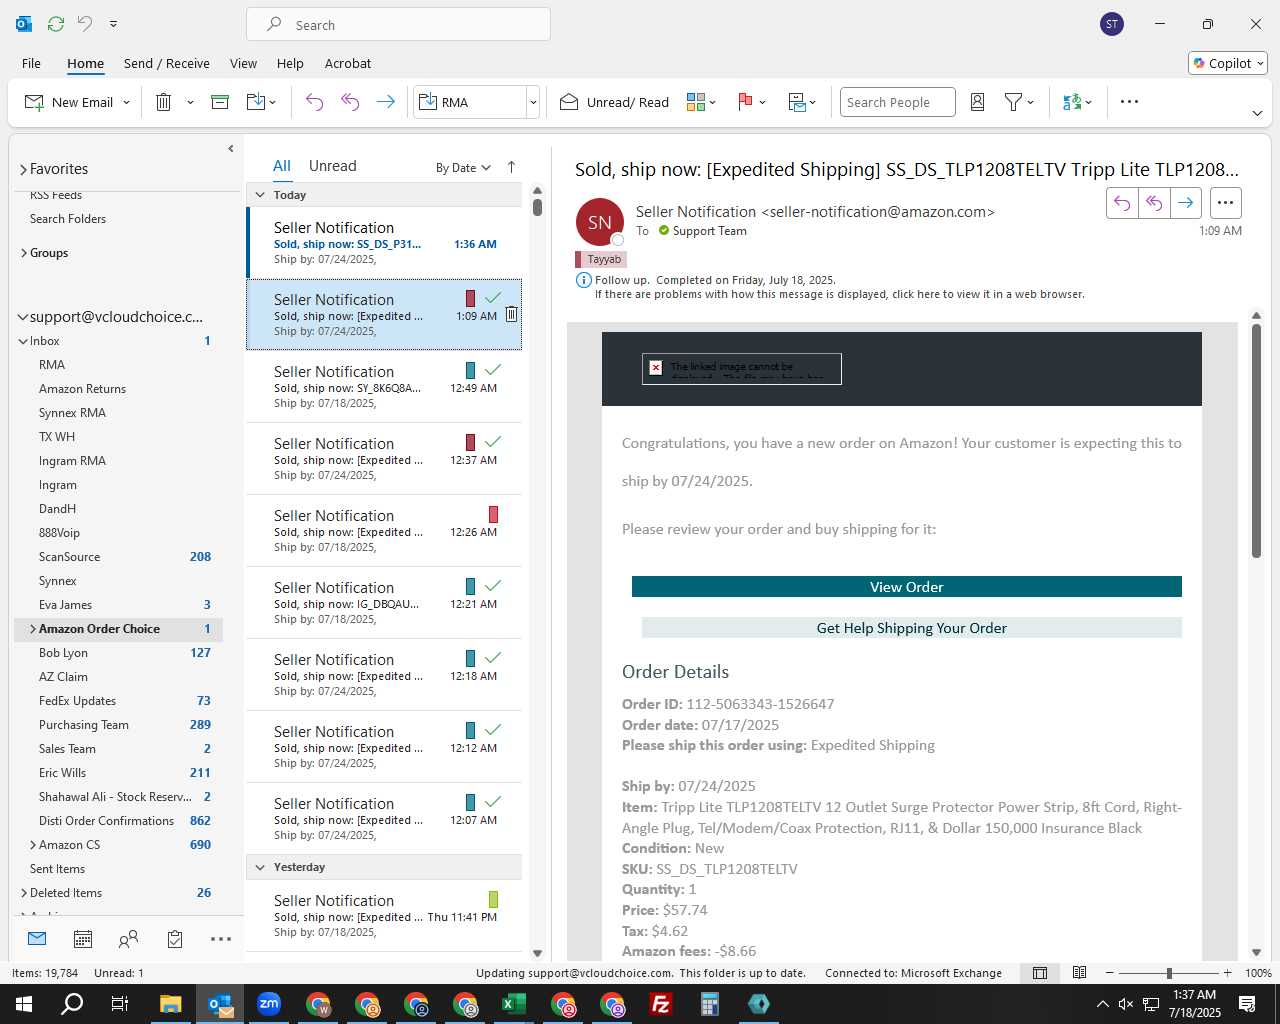1280x1024 pixels.
Task: Expand the Groups section
Action: pos(23,253)
